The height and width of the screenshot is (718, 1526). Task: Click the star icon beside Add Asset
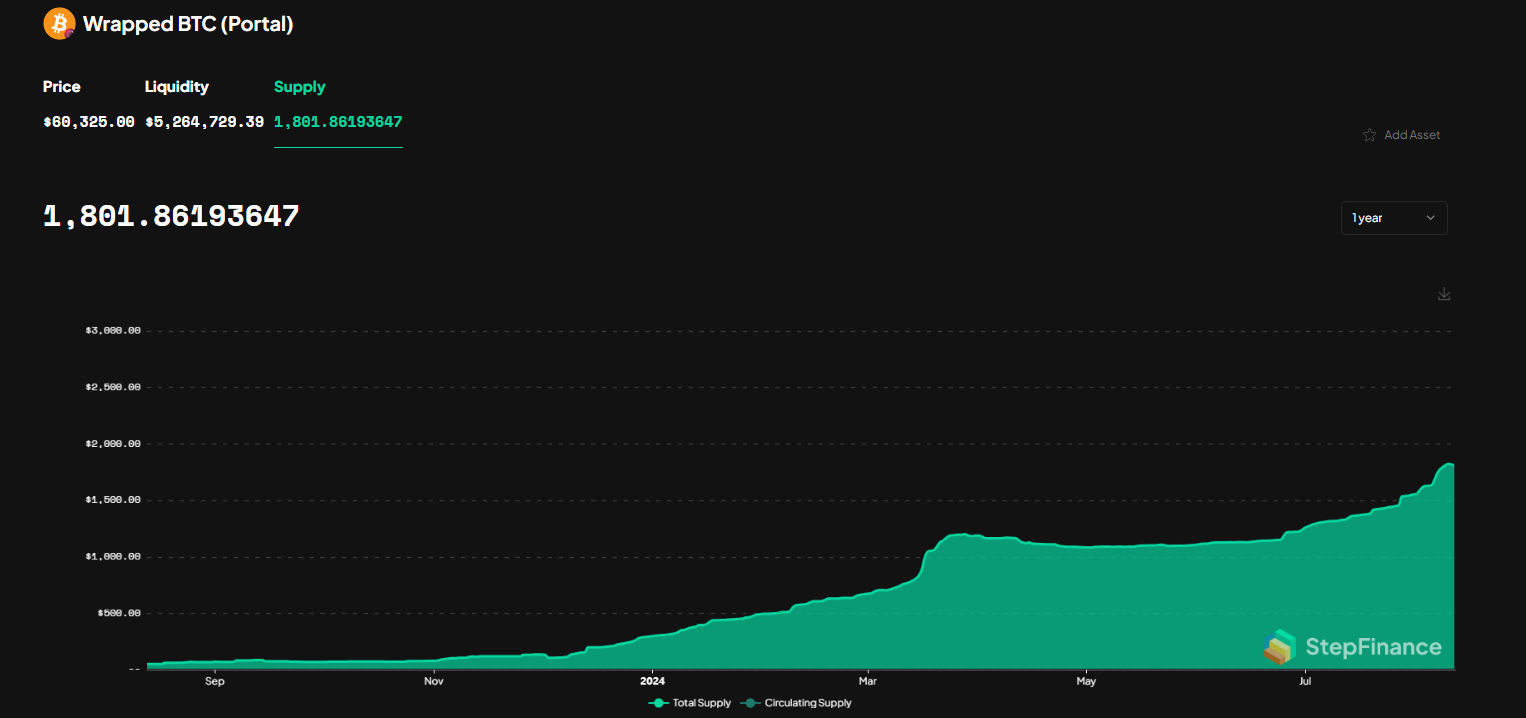[1369, 135]
